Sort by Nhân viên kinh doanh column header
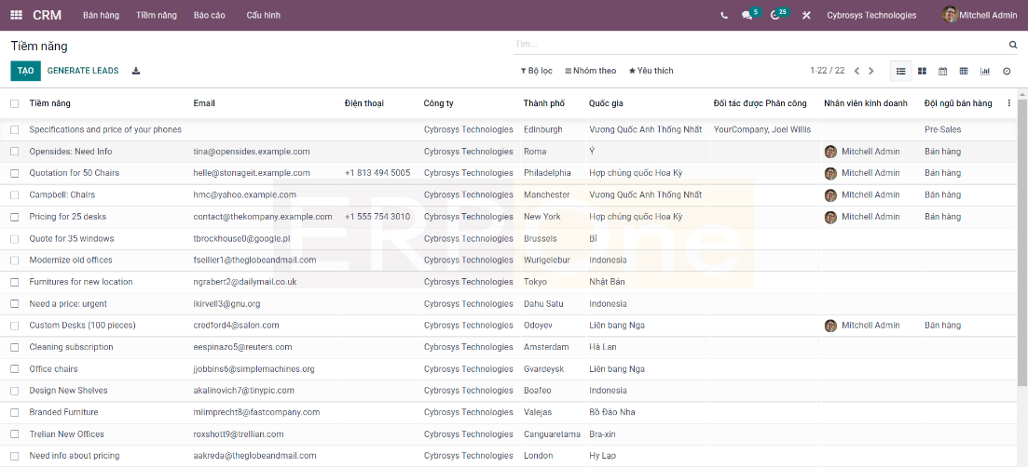This screenshot has width=1028, height=467. point(865,103)
